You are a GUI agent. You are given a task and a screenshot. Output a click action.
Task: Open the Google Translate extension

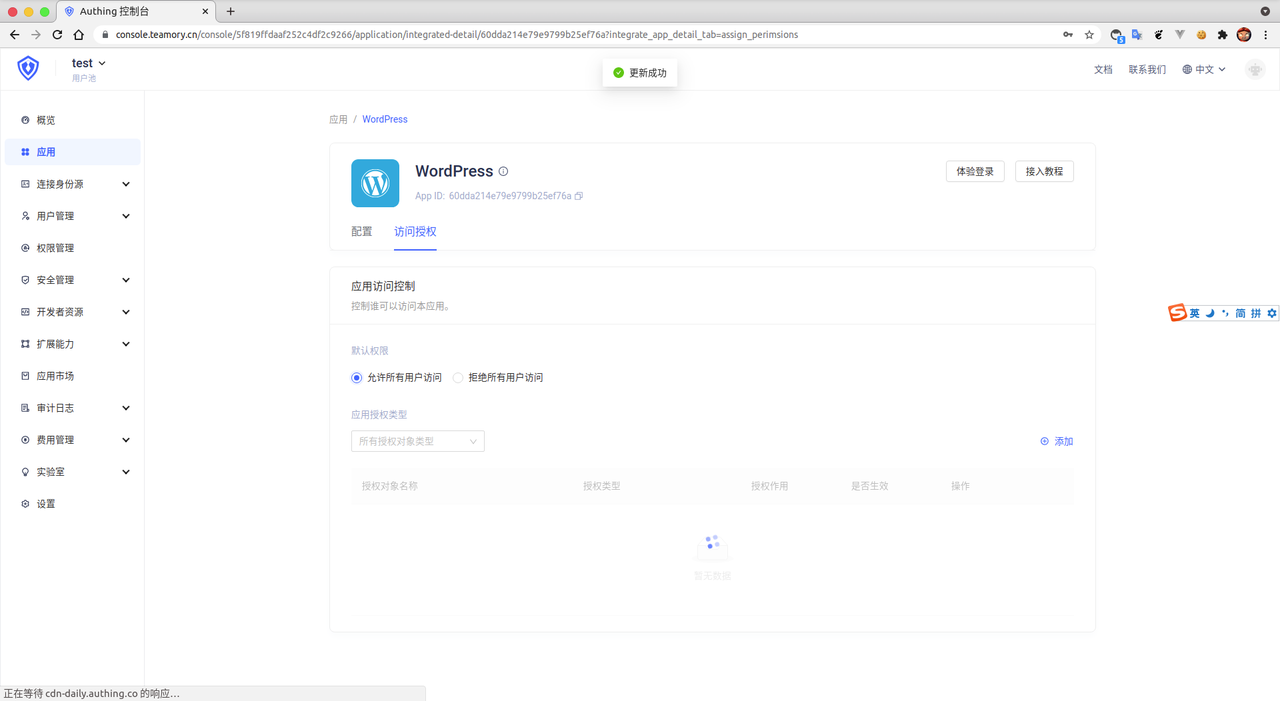pos(1137,34)
